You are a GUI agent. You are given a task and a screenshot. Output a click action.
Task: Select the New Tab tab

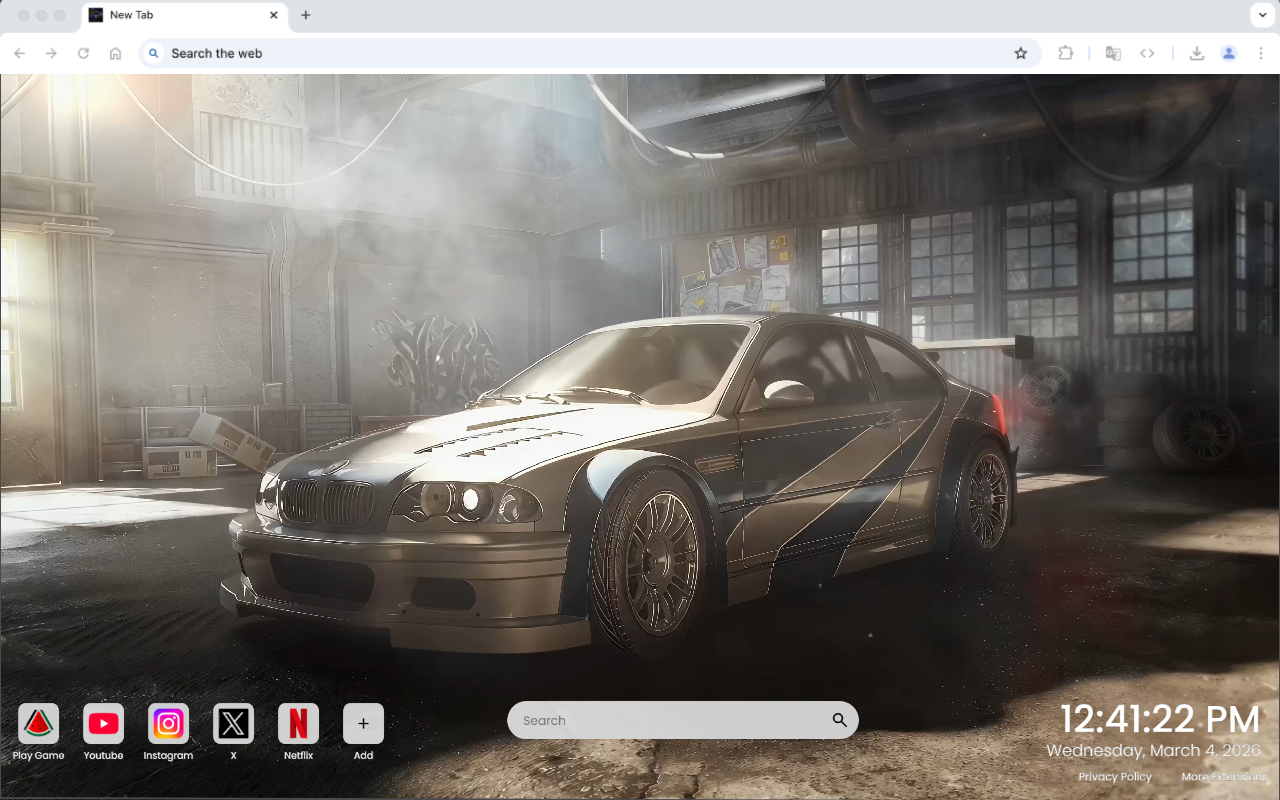pos(184,16)
